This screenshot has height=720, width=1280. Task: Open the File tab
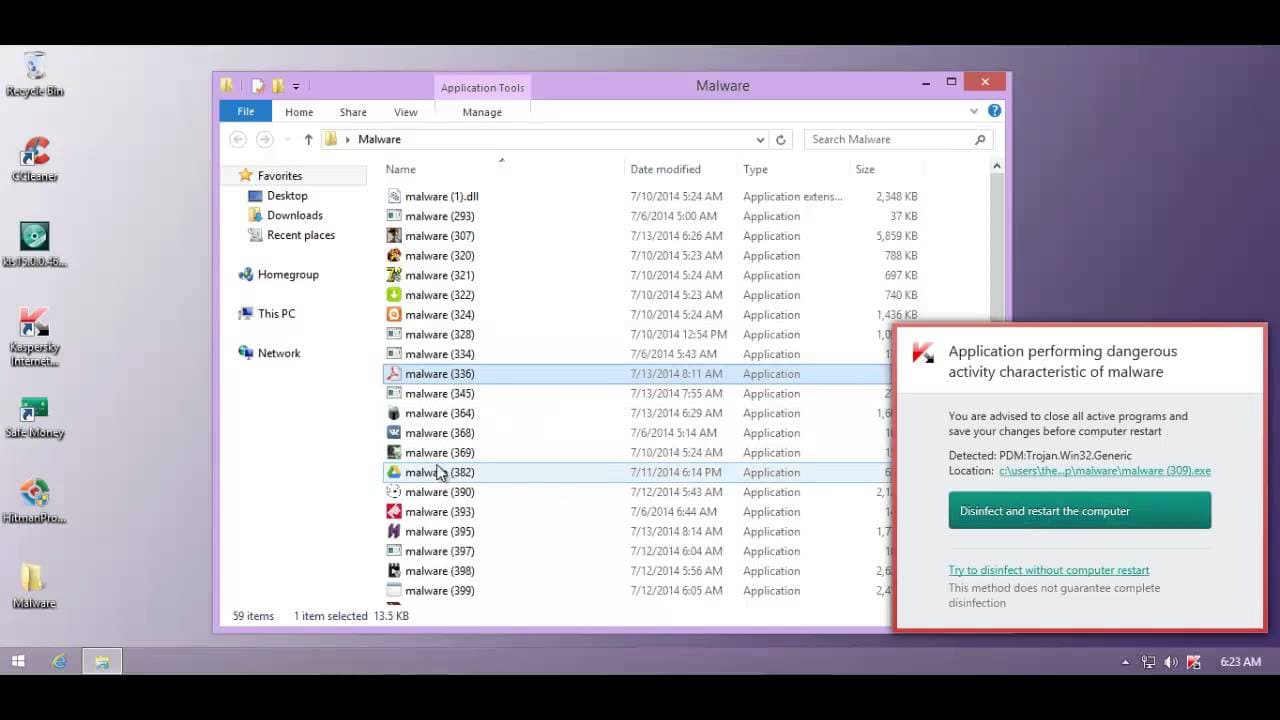point(246,111)
